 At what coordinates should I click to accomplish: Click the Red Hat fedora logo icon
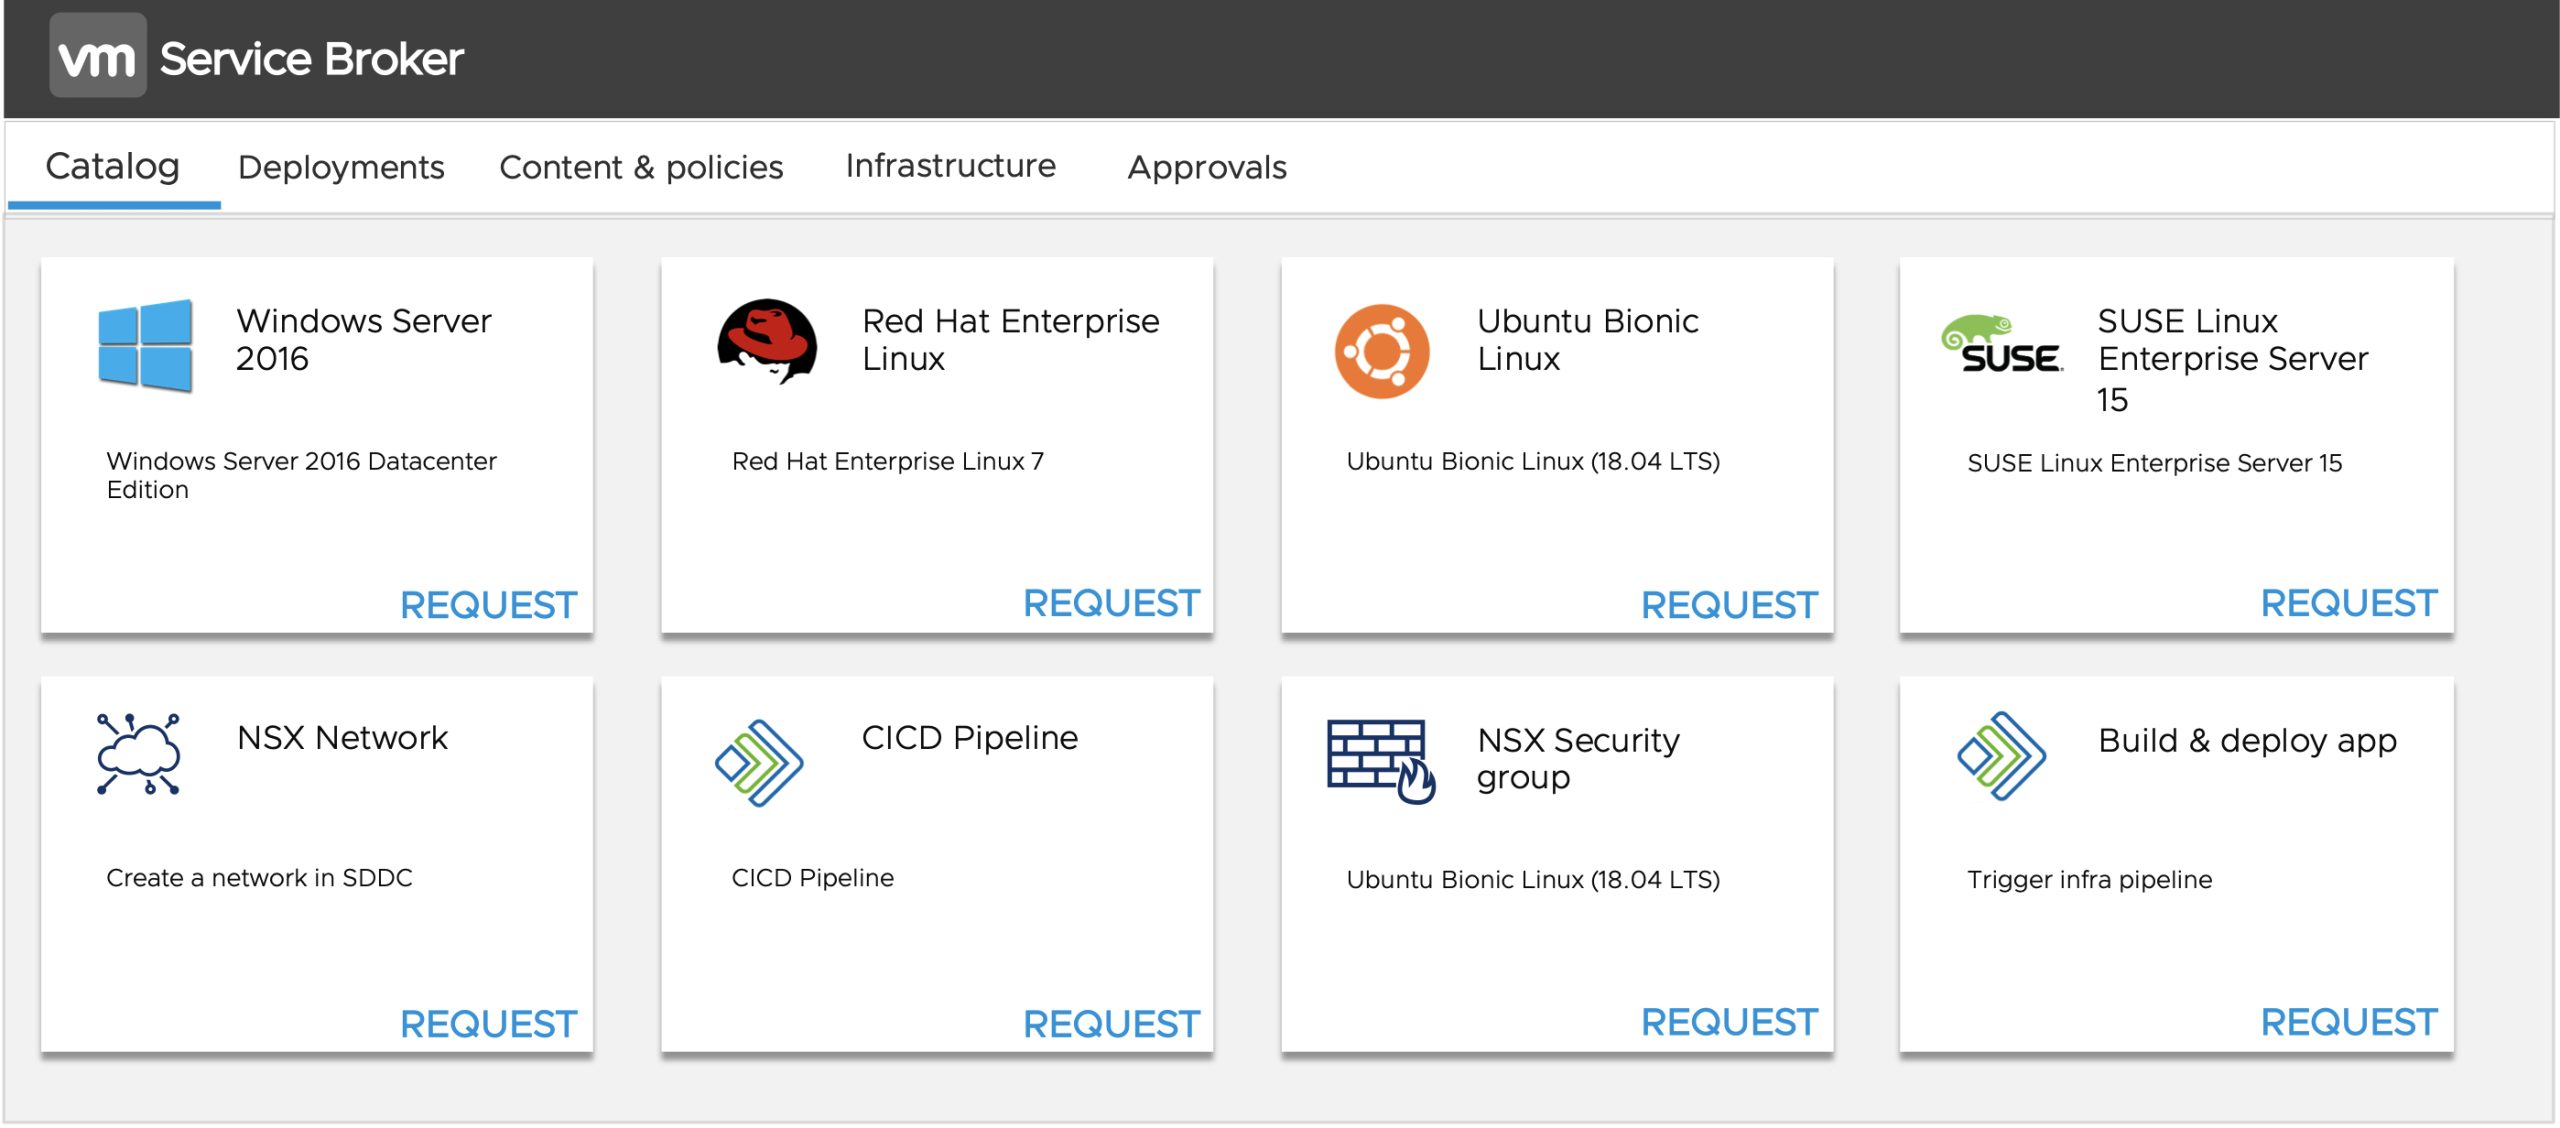tap(767, 341)
